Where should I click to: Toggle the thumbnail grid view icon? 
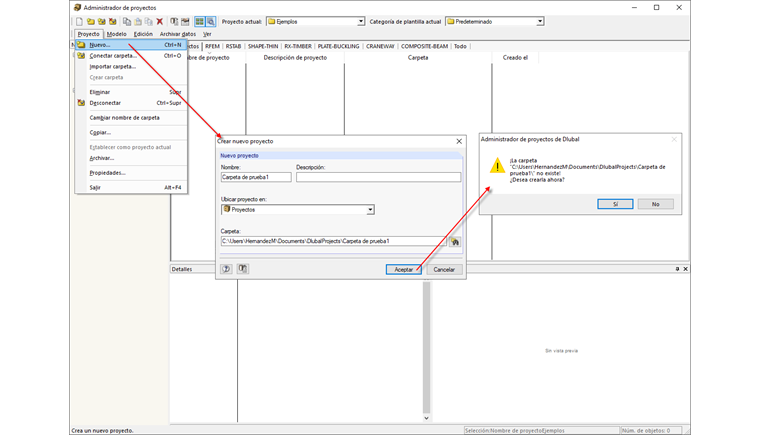coord(200,21)
